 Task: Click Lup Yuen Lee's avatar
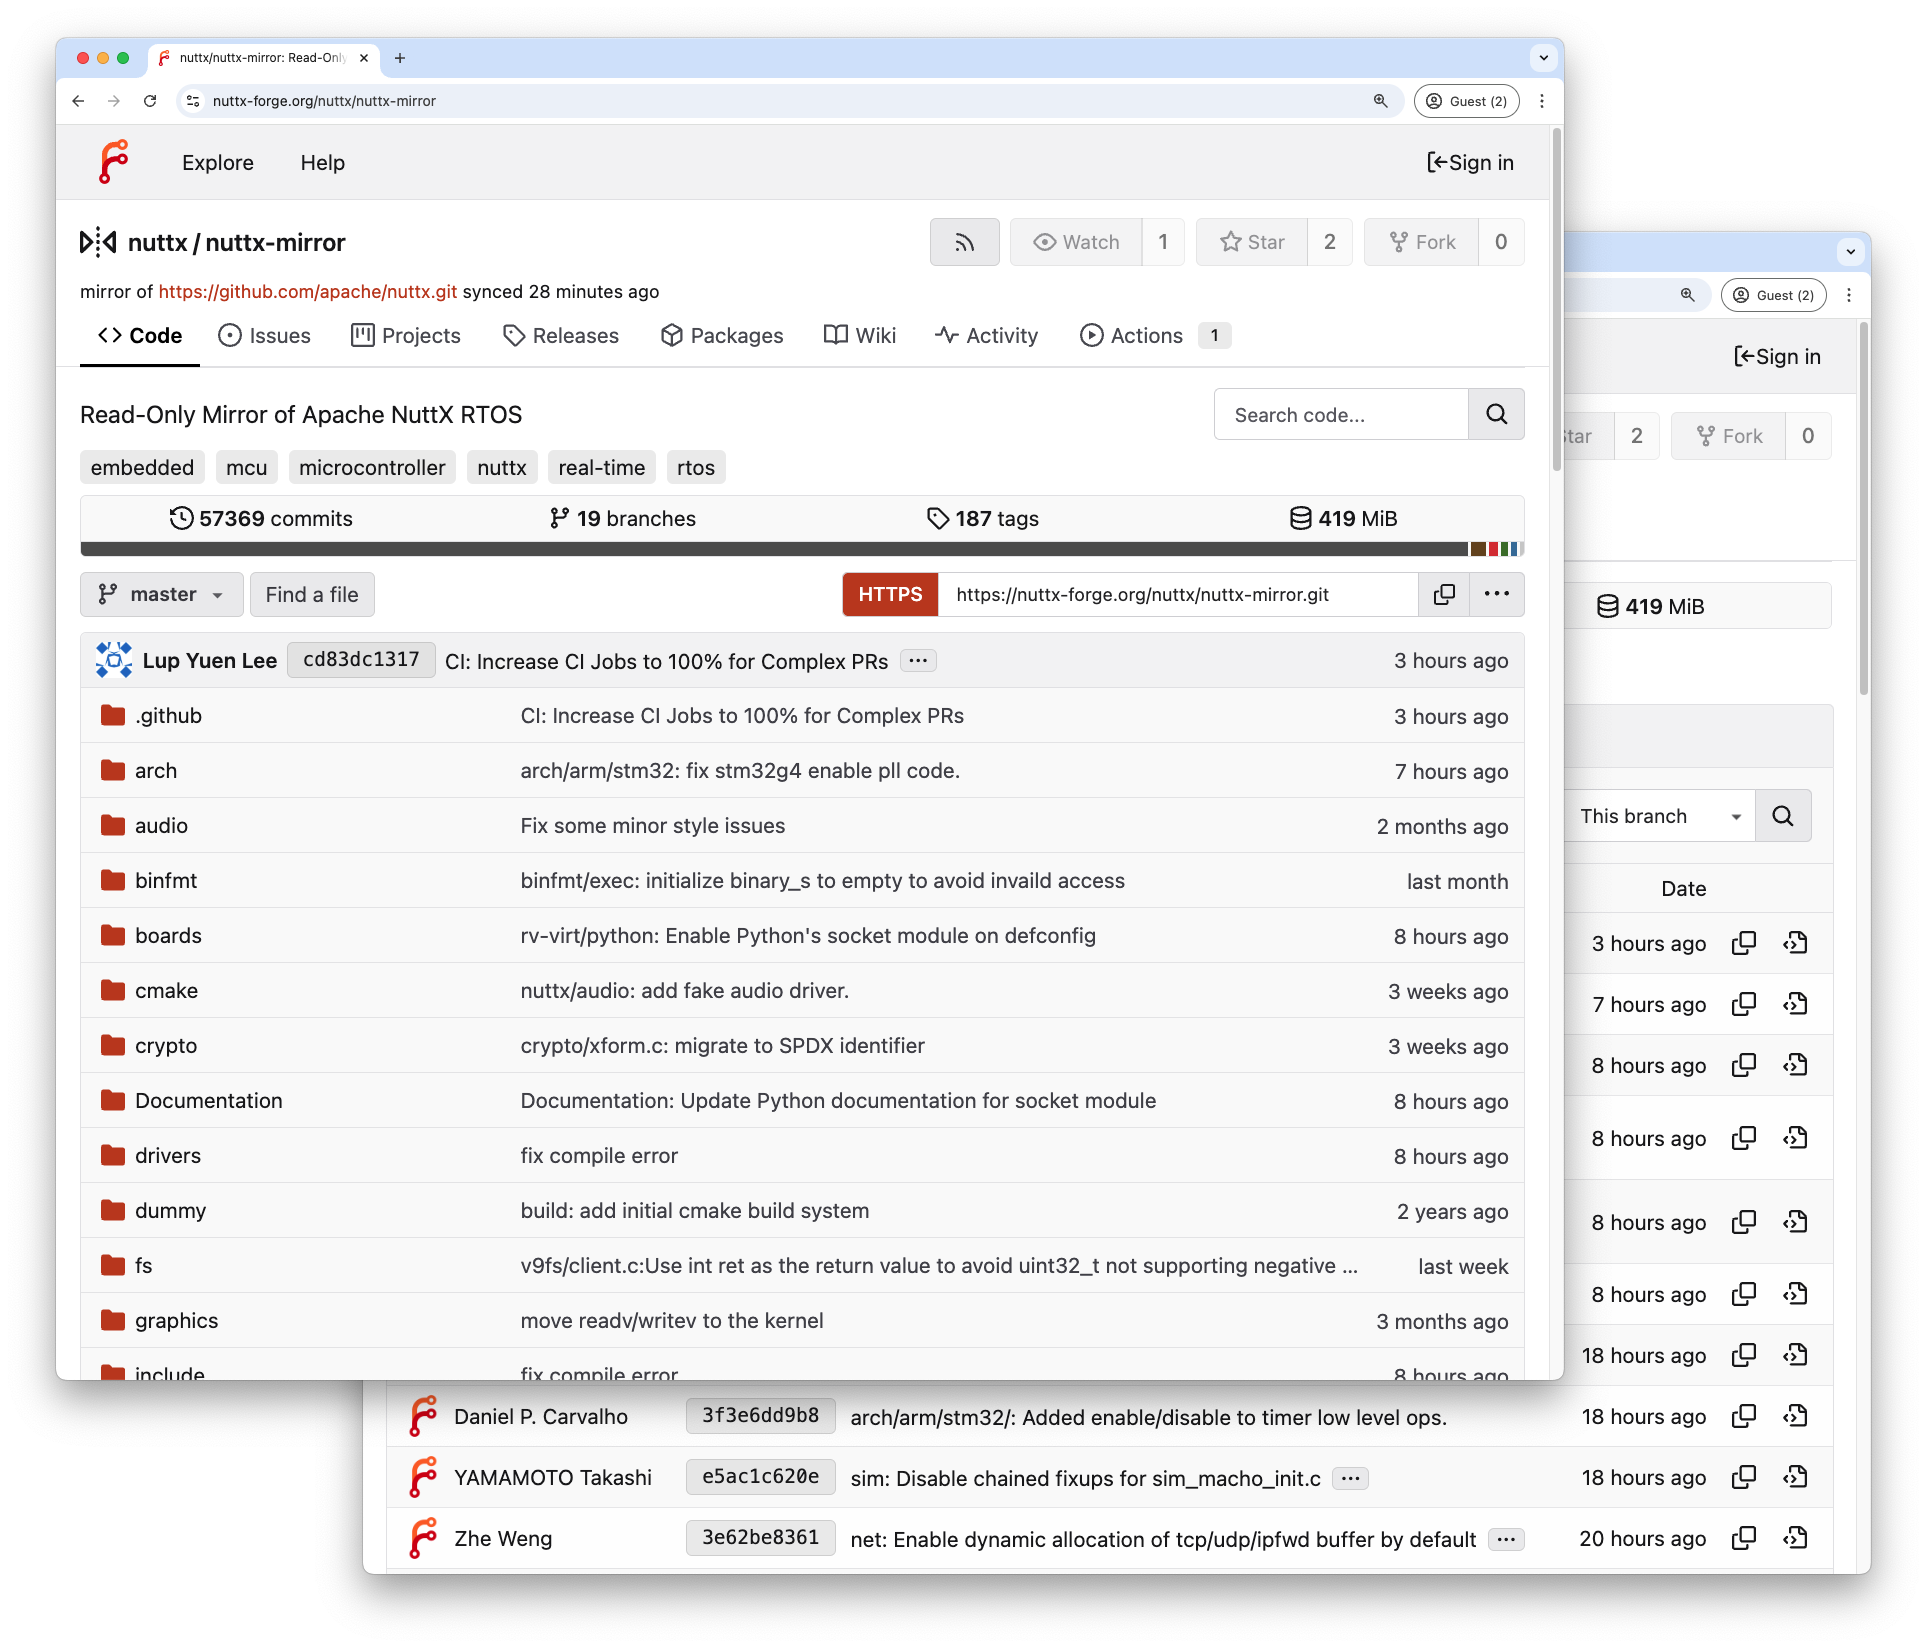(114, 660)
